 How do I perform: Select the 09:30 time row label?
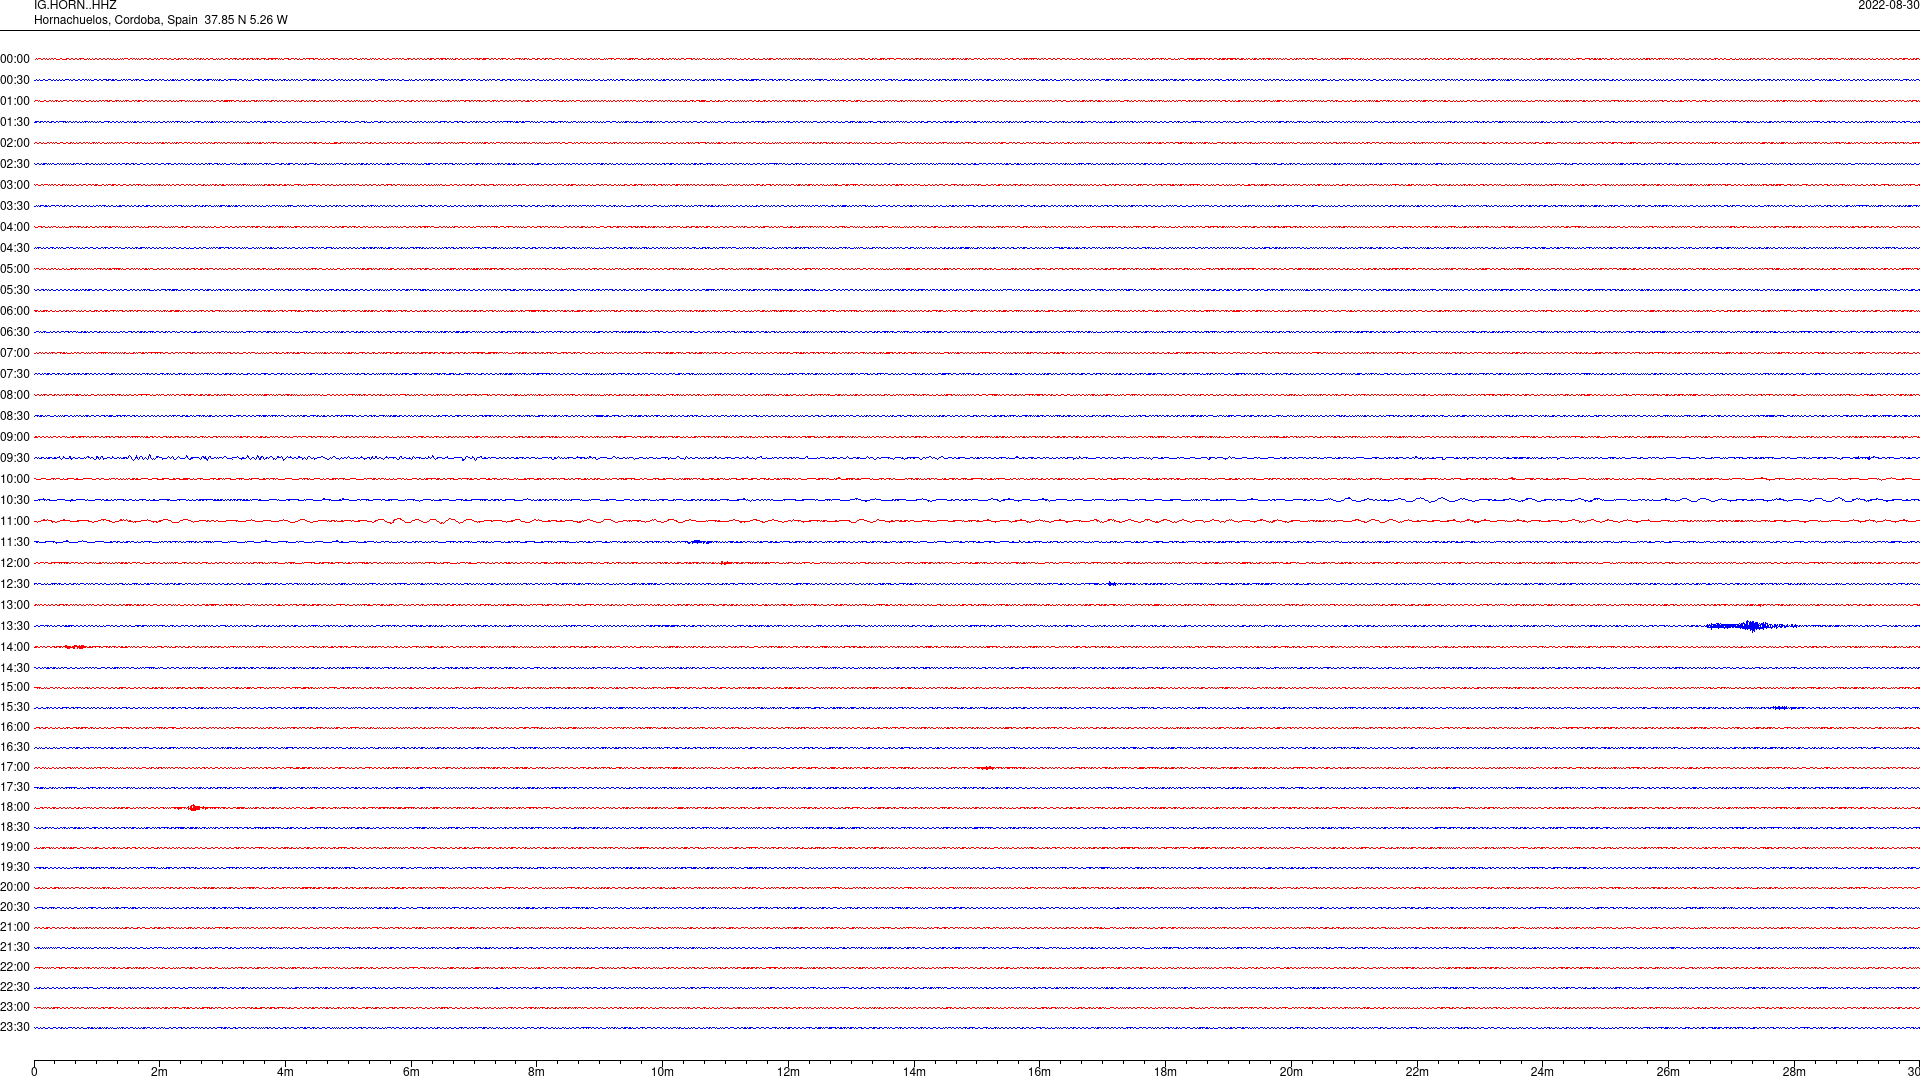pyautogui.click(x=15, y=458)
